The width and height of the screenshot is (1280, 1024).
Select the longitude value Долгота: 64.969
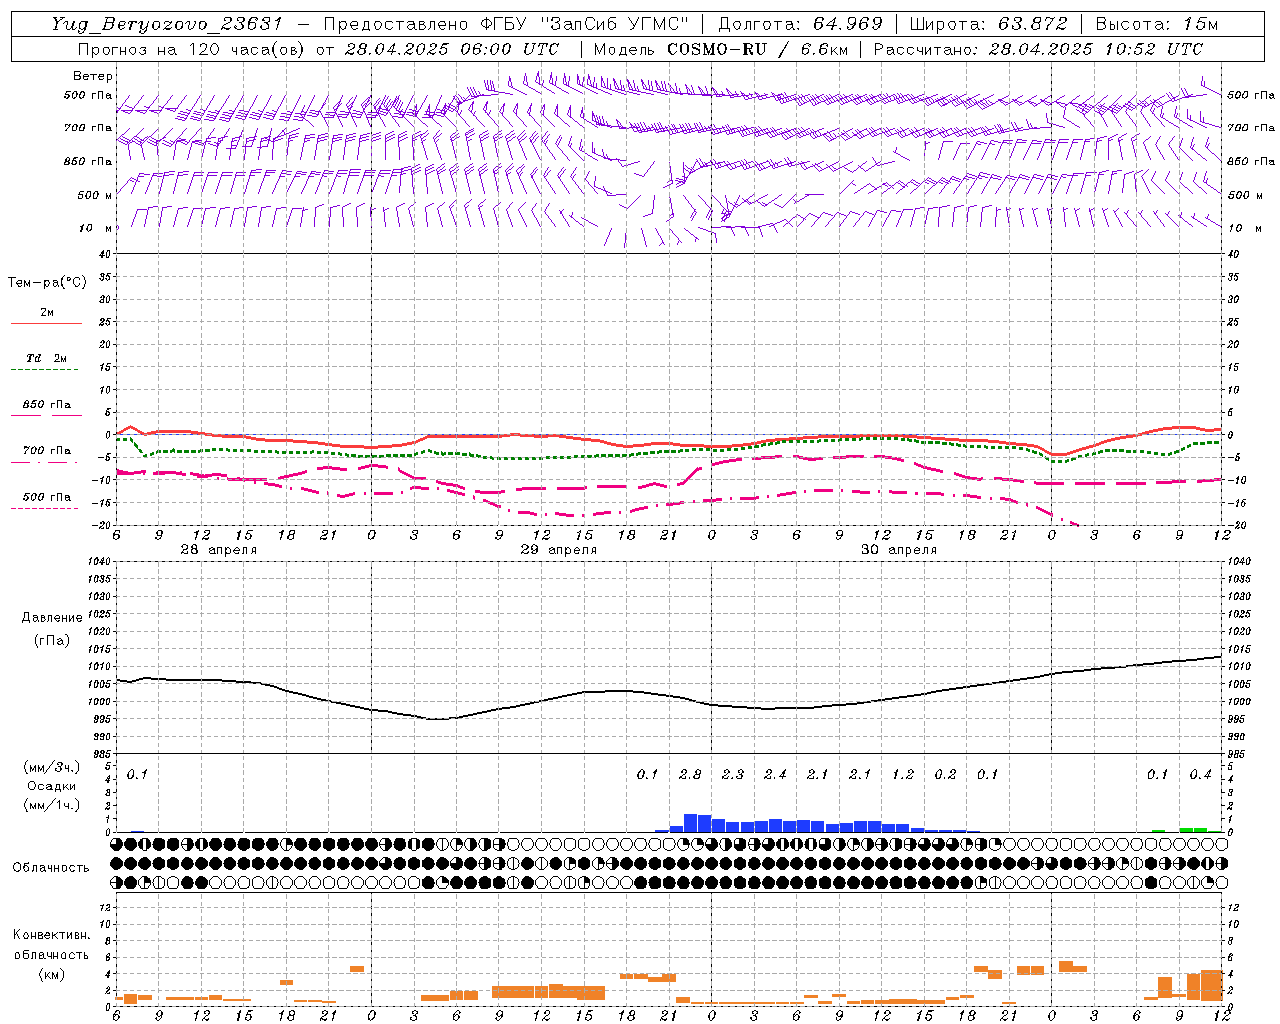tap(800, 24)
